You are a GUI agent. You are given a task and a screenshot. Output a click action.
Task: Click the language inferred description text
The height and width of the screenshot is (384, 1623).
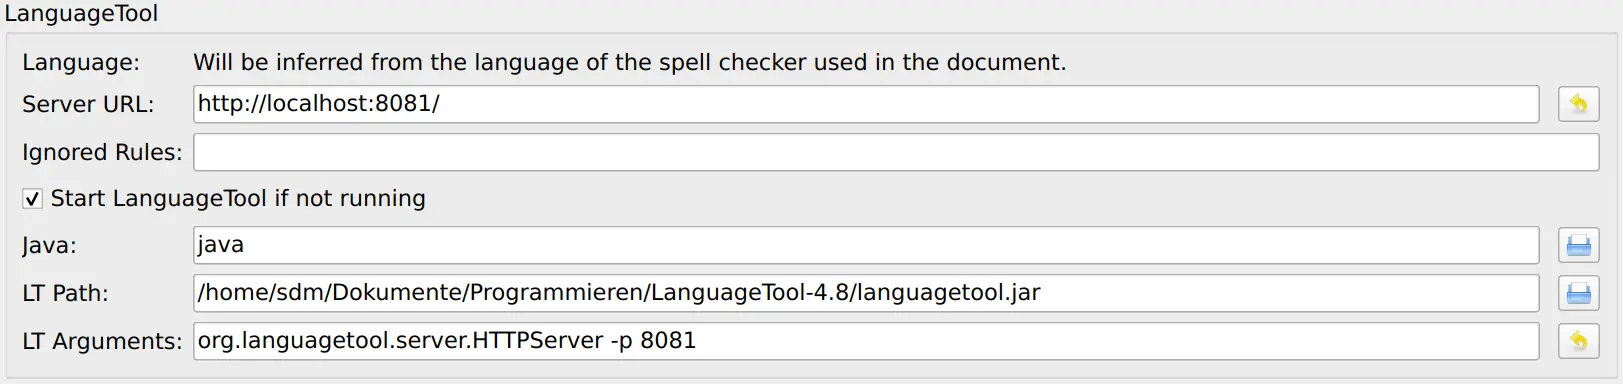(630, 62)
